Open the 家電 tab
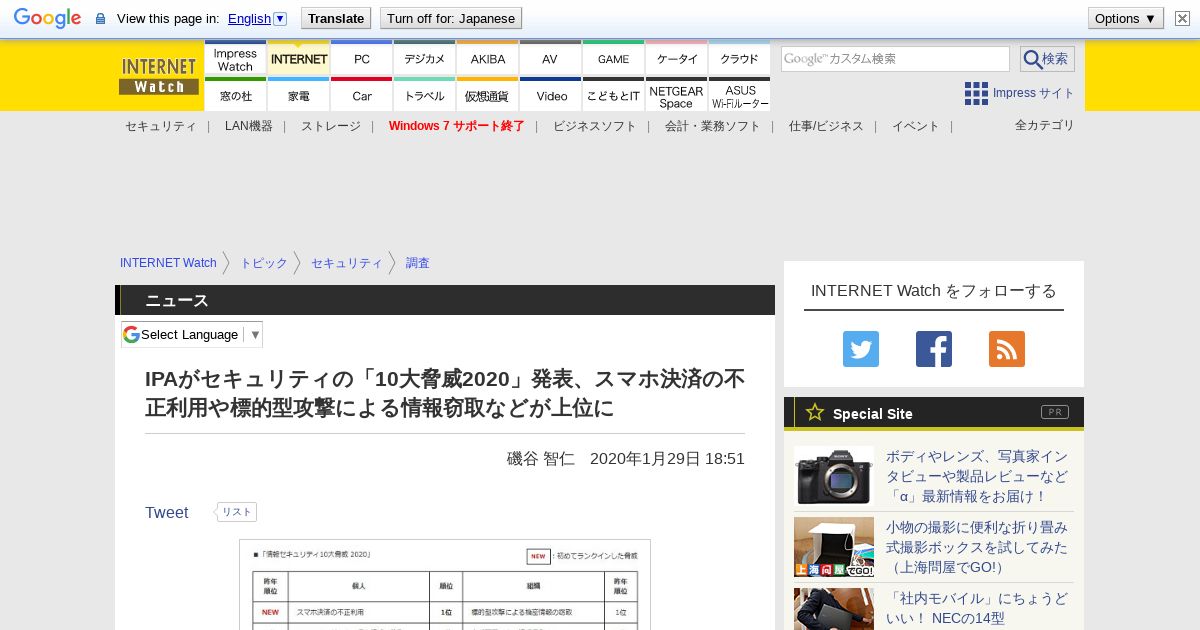Viewport: 1200px width, 630px height. [x=299, y=96]
